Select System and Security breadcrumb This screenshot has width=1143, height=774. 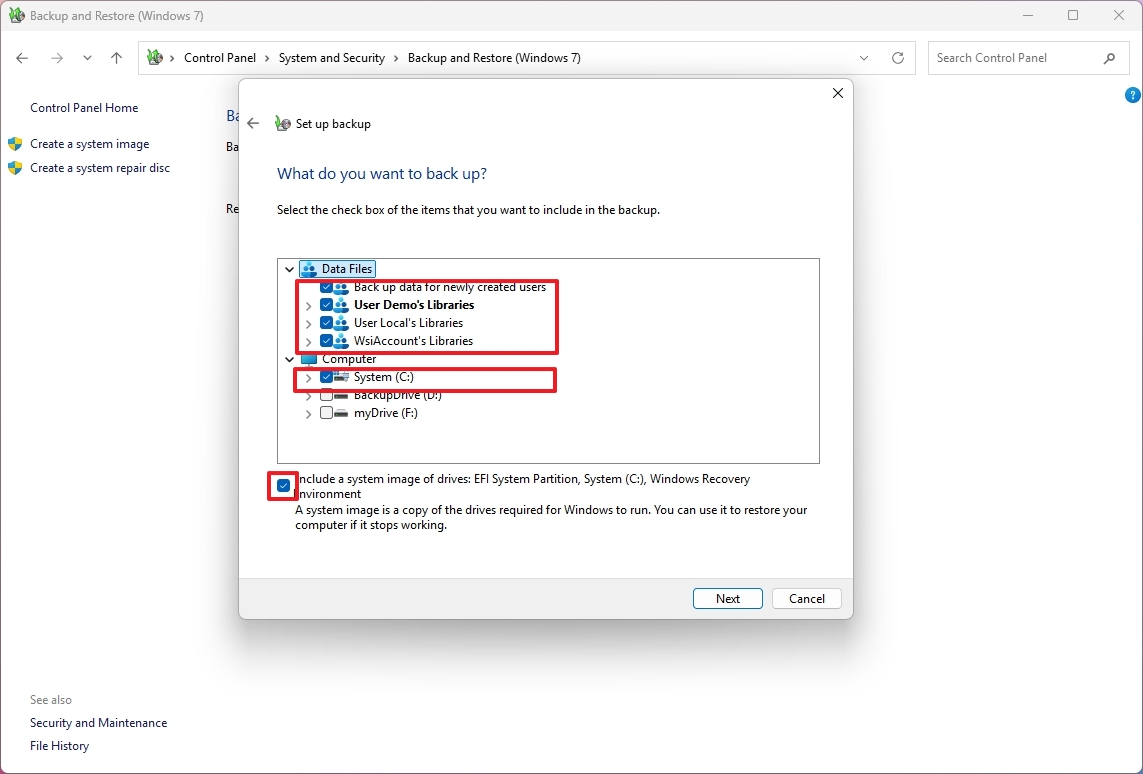tap(332, 58)
